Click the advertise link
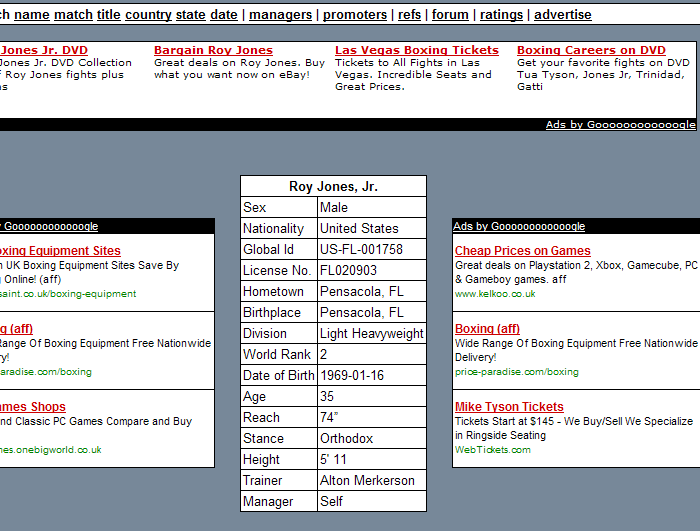The width and height of the screenshot is (700, 531). tap(562, 15)
